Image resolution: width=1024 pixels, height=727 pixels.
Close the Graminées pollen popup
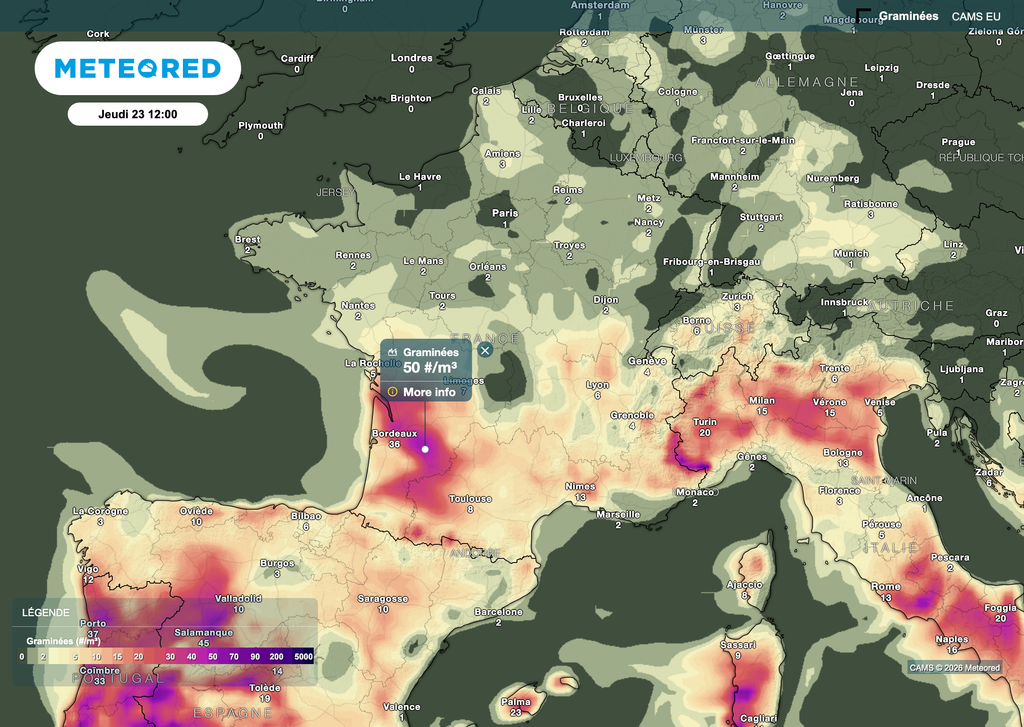[485, 350]
